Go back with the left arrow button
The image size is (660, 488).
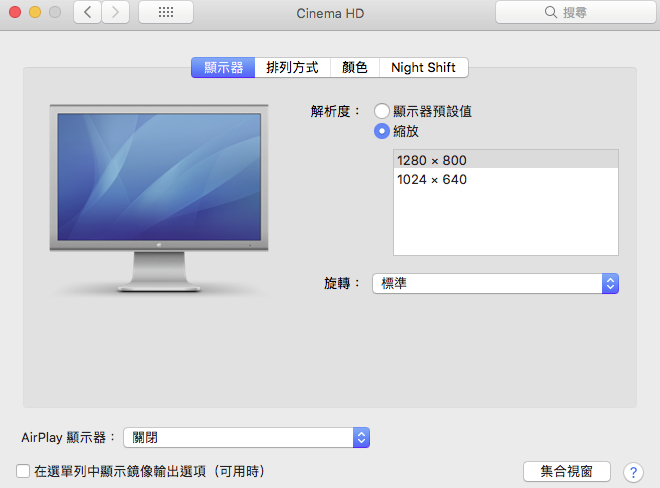pos(87,12)
